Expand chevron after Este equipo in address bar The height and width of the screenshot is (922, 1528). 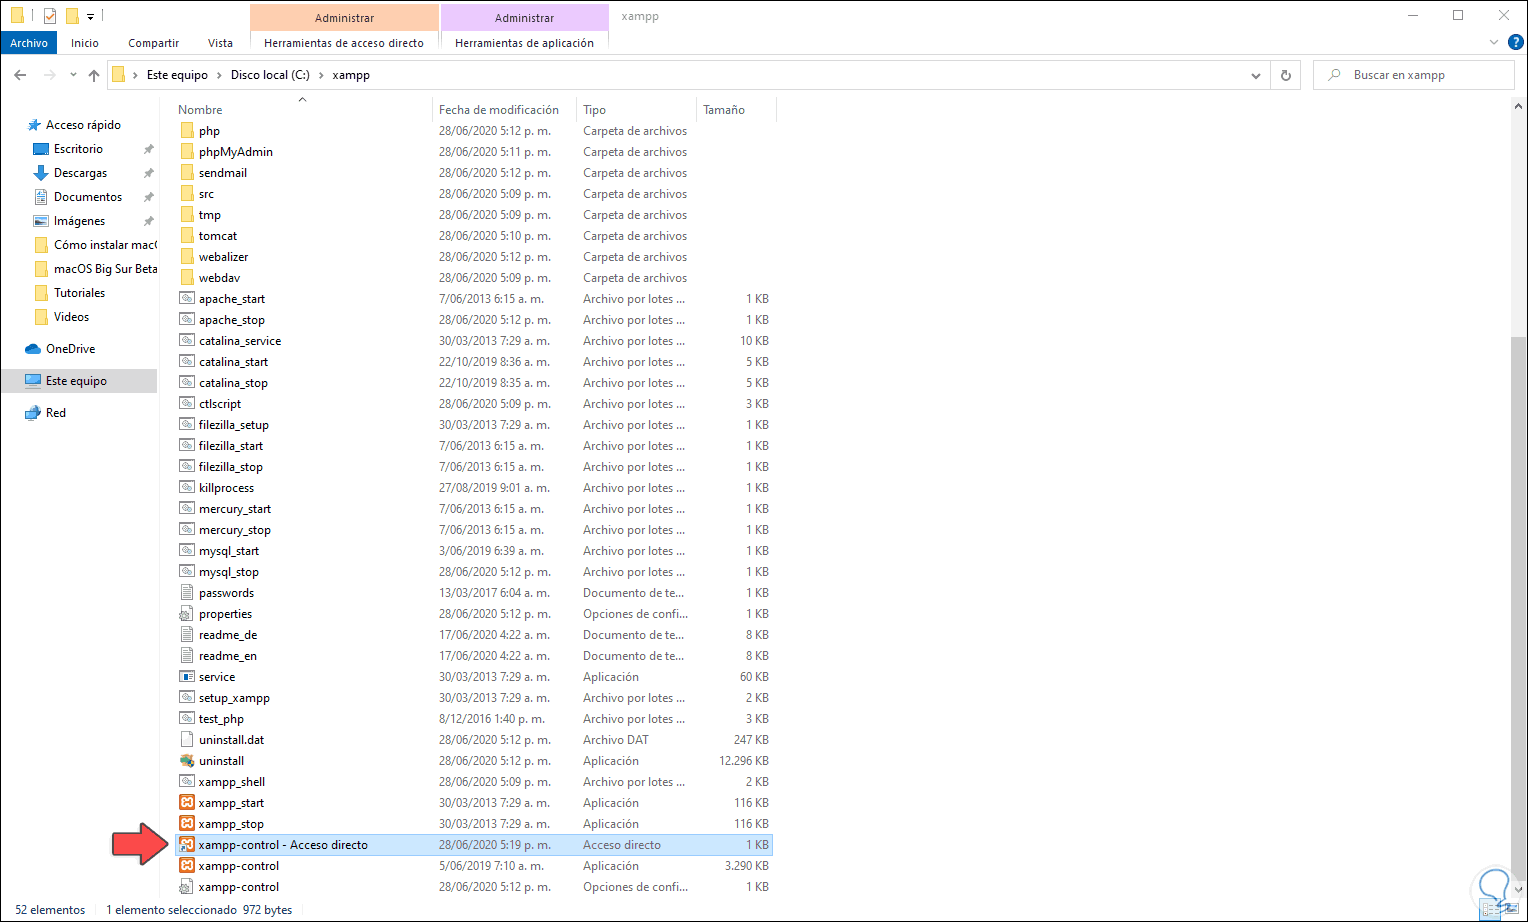pos(219,75)
